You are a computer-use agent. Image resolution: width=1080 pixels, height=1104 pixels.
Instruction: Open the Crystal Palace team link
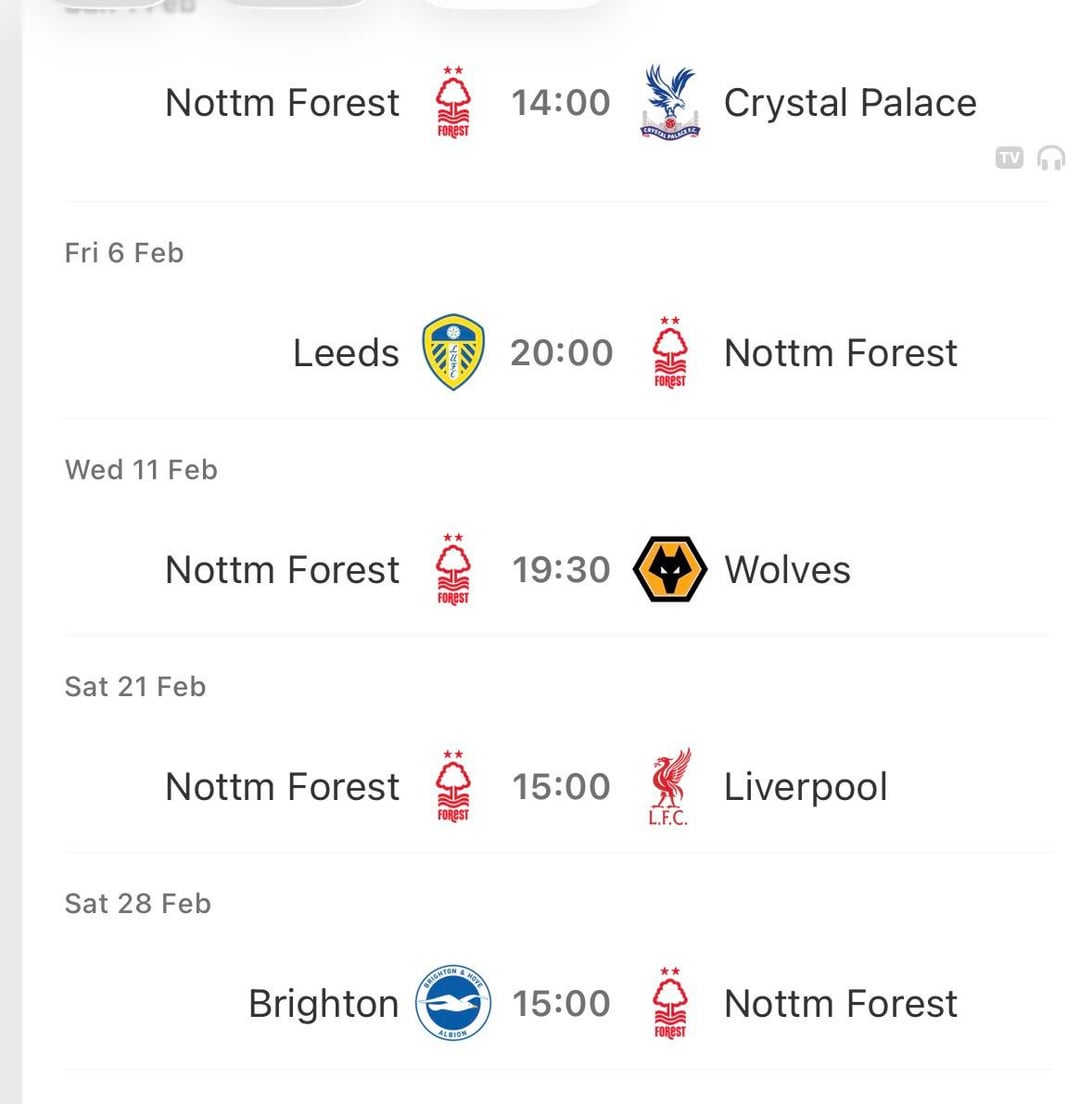point(850,102)
